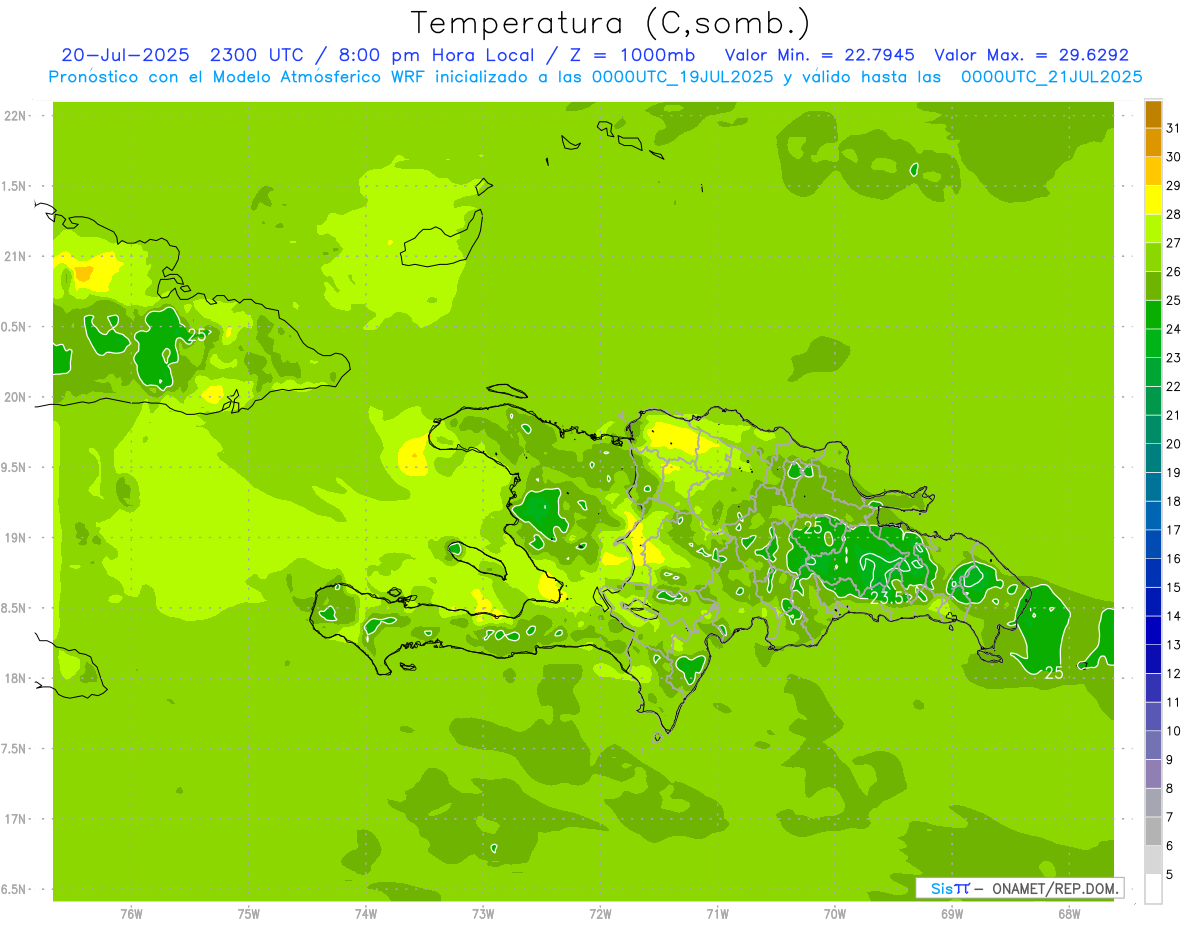Click the yellow swatch between 28 and 29
This screenshot has width=1200, height=927.
1153,200
